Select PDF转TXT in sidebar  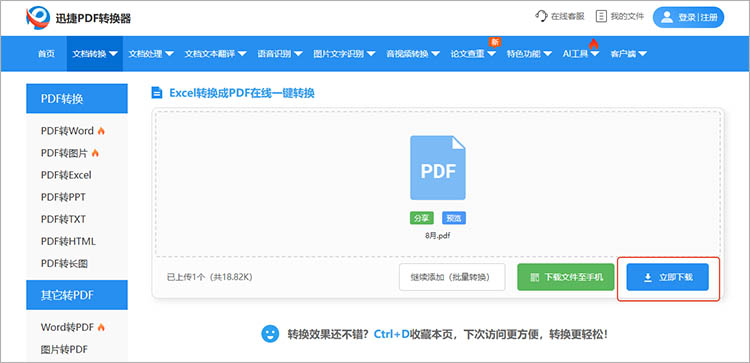(63, 219)
